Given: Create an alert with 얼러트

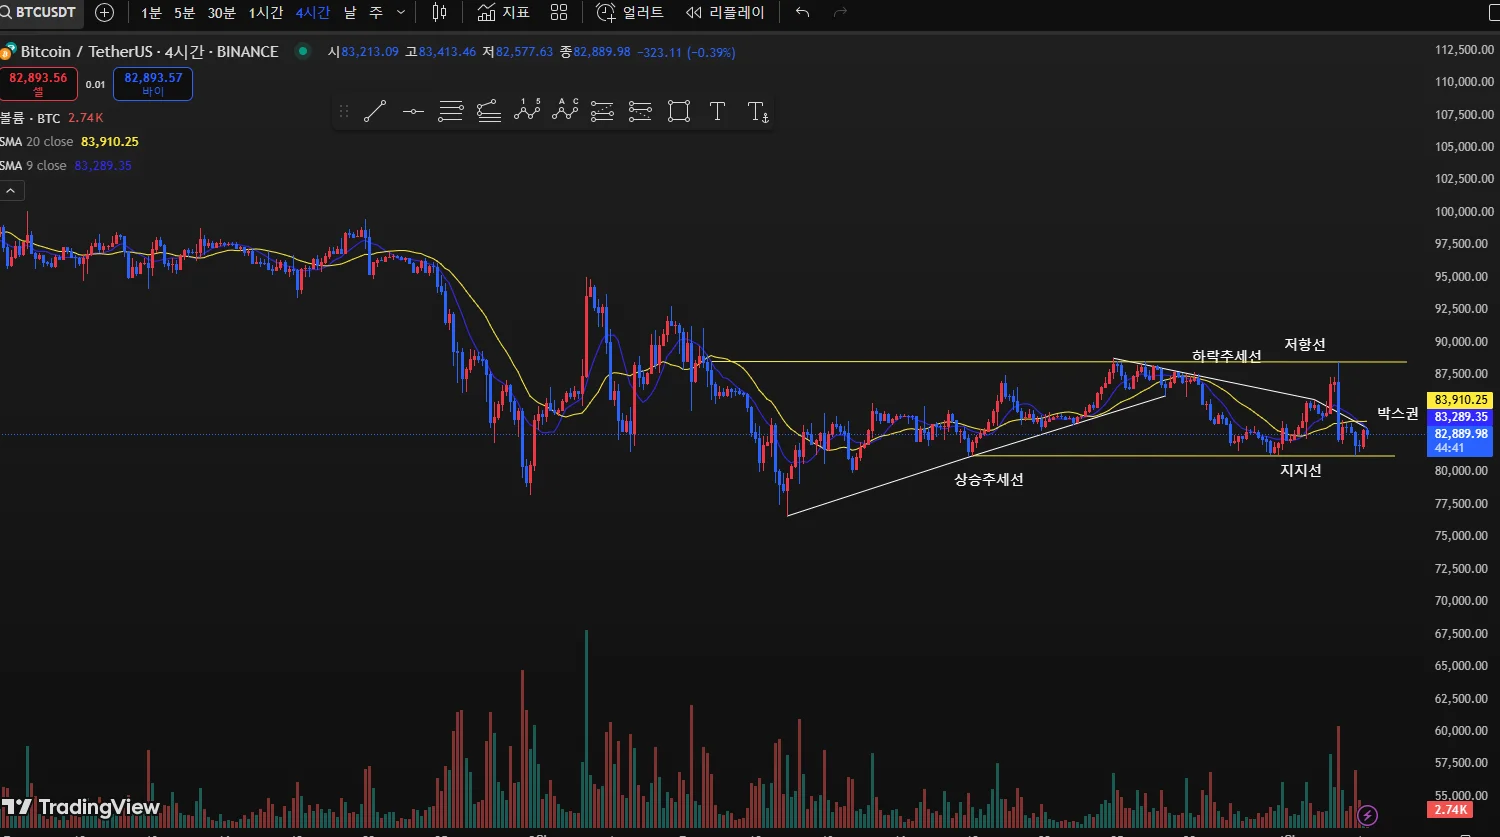Looking at the screenshot, I should (x=630, y=13).
